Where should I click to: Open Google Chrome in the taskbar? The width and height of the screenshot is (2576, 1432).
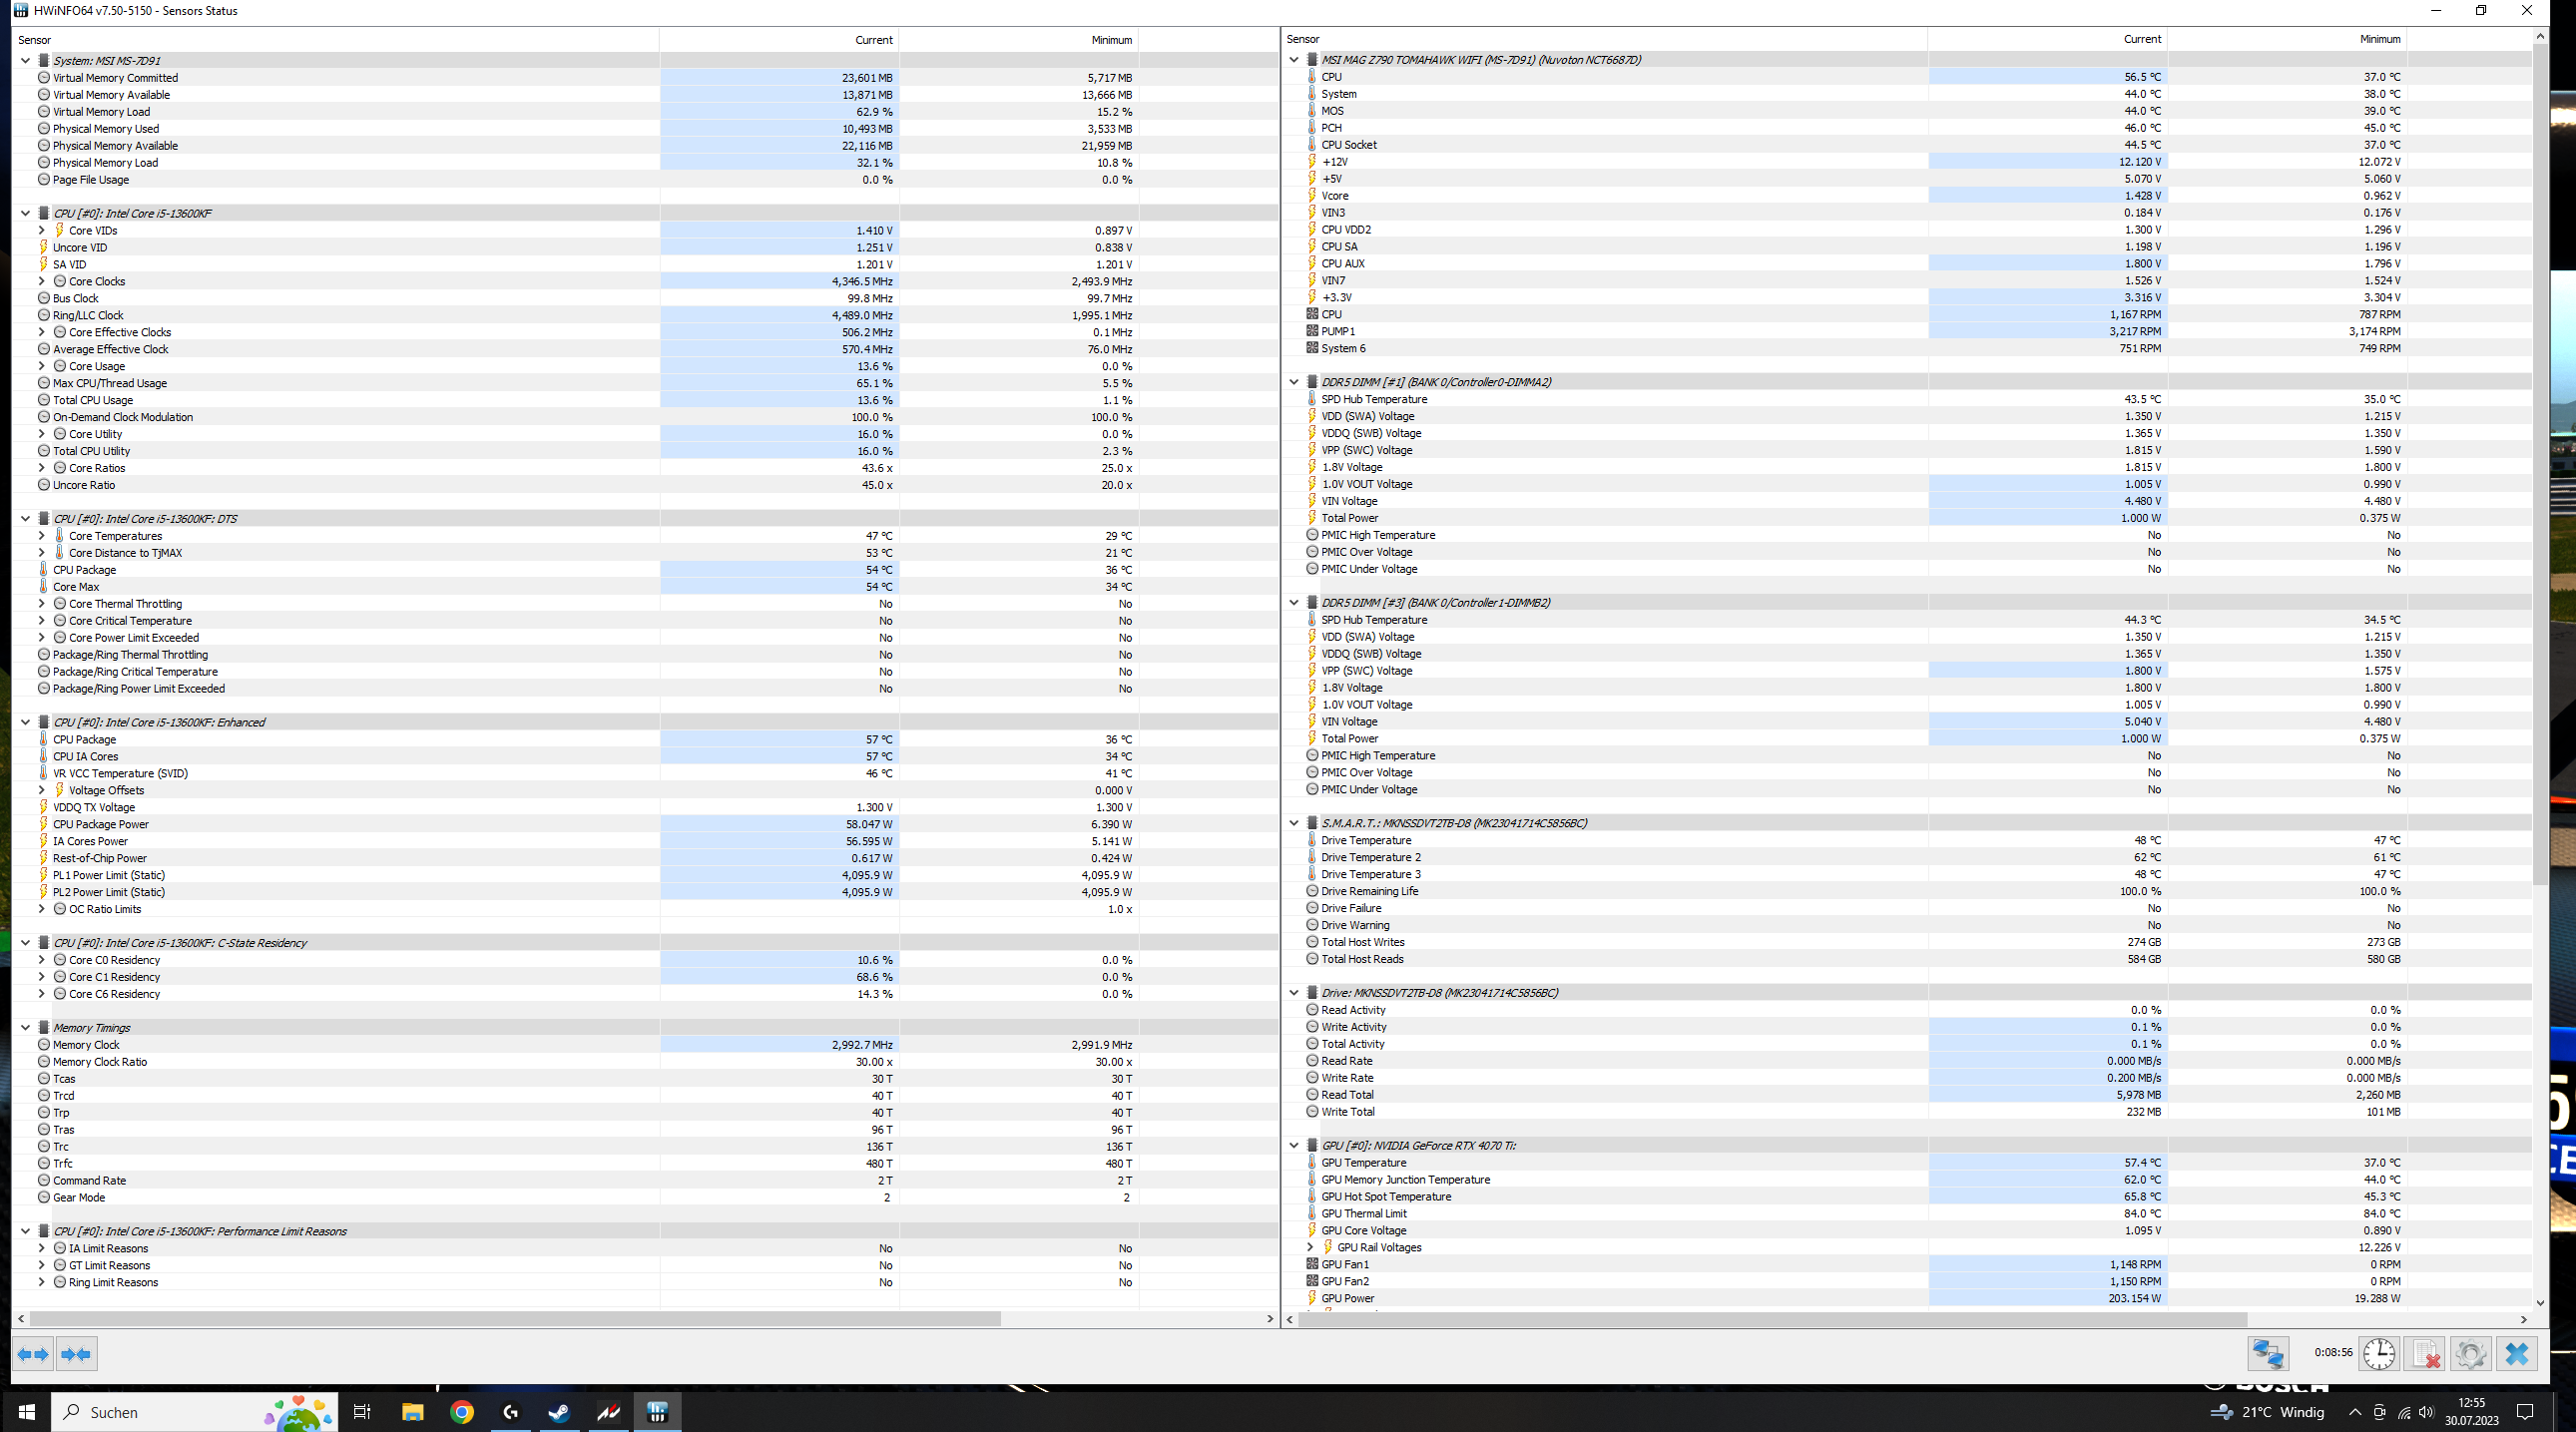coord(461,1412)
